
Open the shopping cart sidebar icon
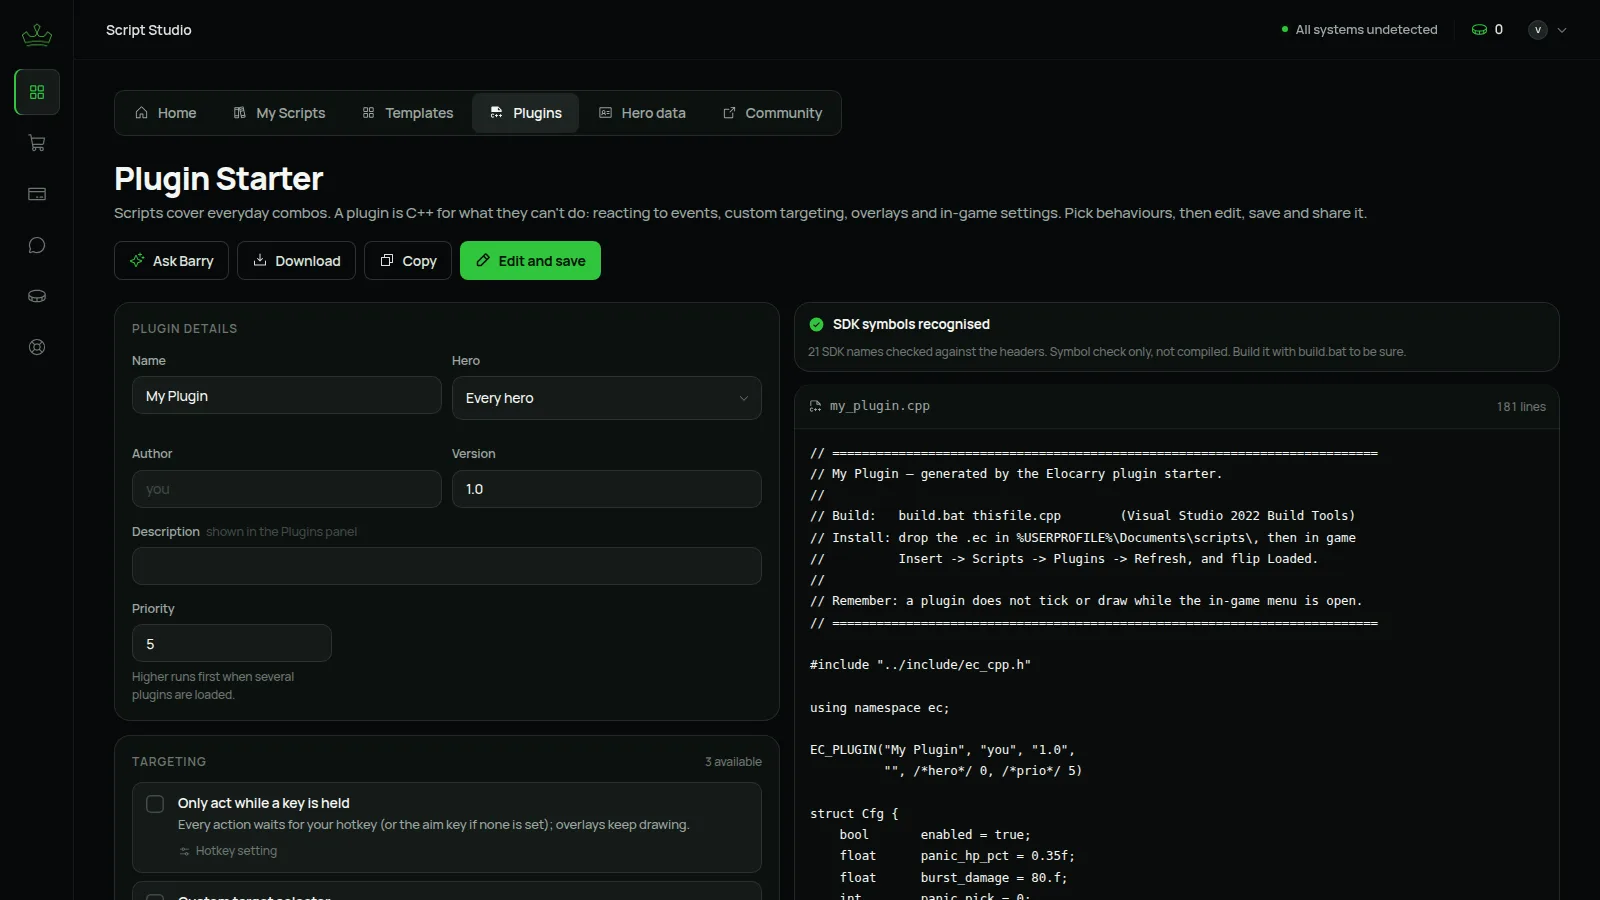(37, 143)
